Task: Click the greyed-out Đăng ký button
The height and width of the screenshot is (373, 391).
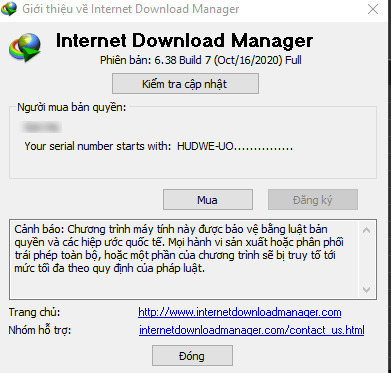Action: coord(313,200)
